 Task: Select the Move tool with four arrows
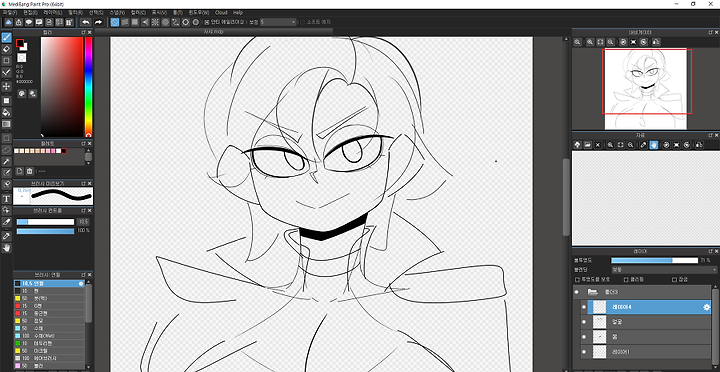point(6,86)
